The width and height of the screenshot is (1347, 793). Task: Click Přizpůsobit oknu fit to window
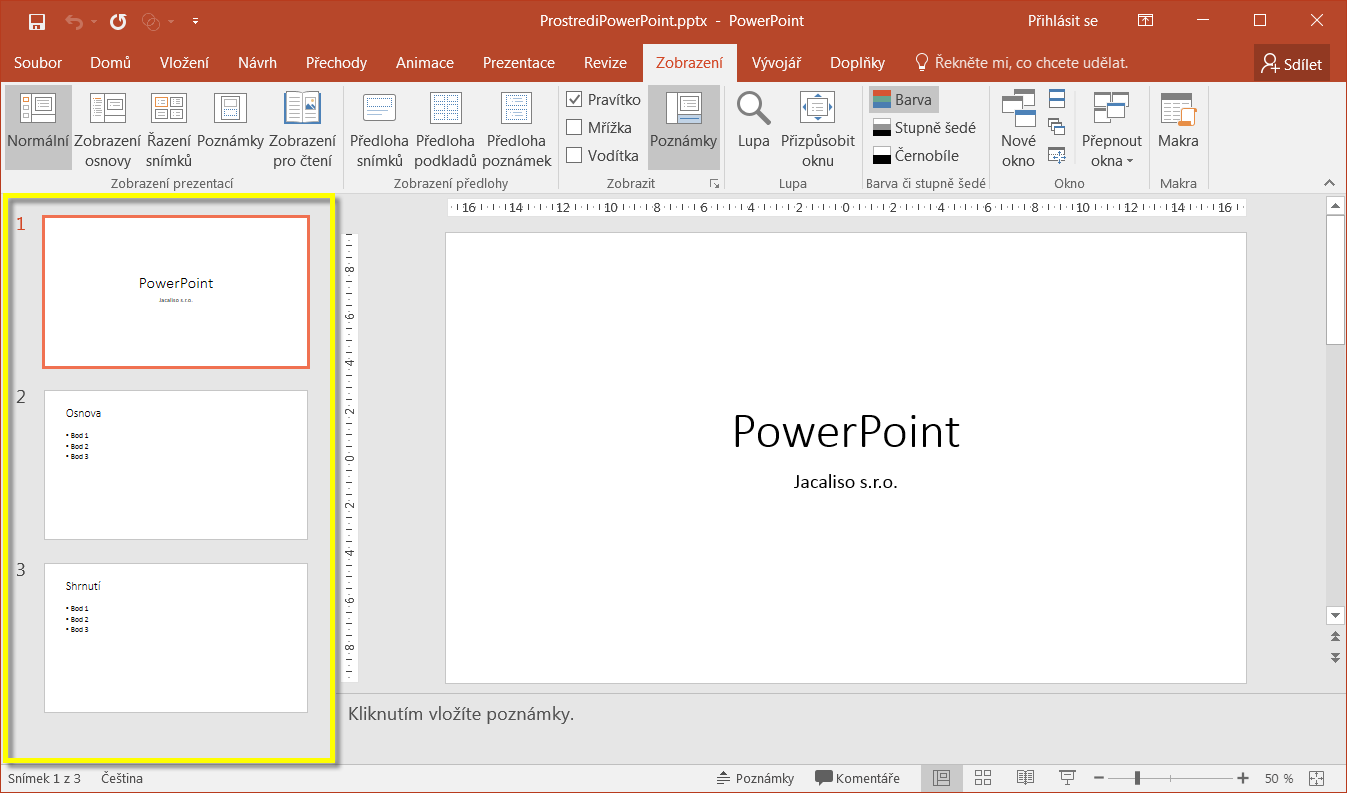818,127
